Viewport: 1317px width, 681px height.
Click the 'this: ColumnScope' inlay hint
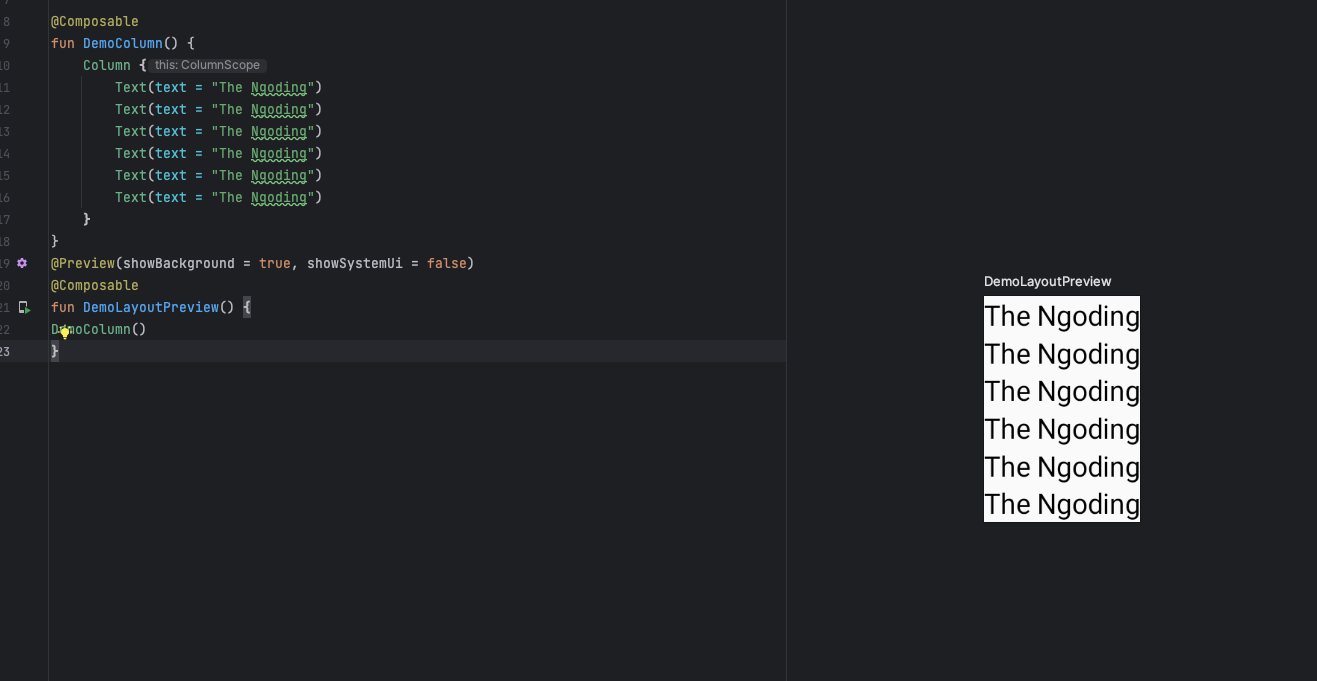[x=207, y=65]
